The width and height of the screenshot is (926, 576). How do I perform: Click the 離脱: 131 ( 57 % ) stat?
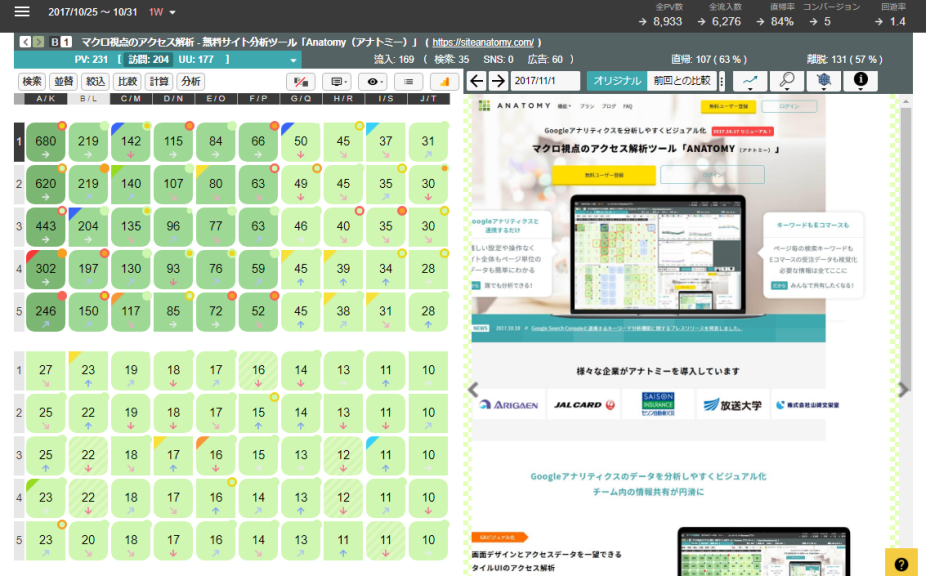pyautogui.click(x=845, y=60)
